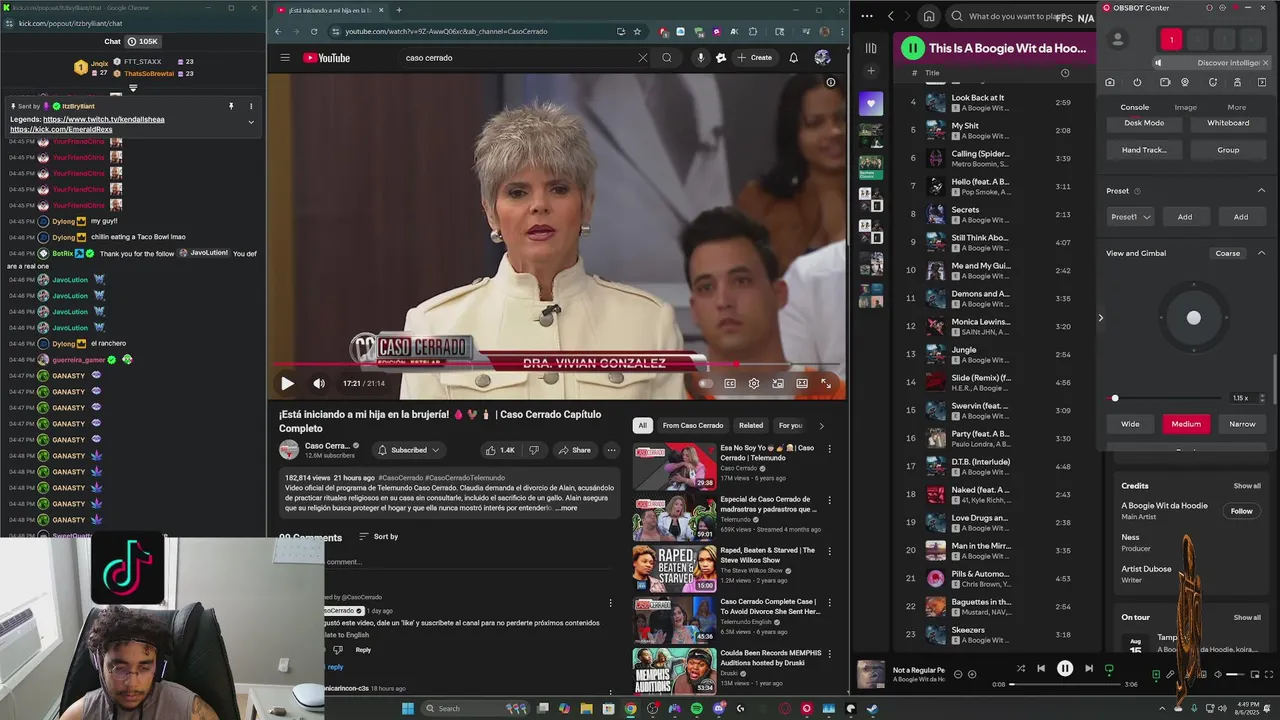Image resolution: width=1280 pixels, height=720 pixels.
Task: Share the Caso Cerrado video
Action: pos(574,450)
